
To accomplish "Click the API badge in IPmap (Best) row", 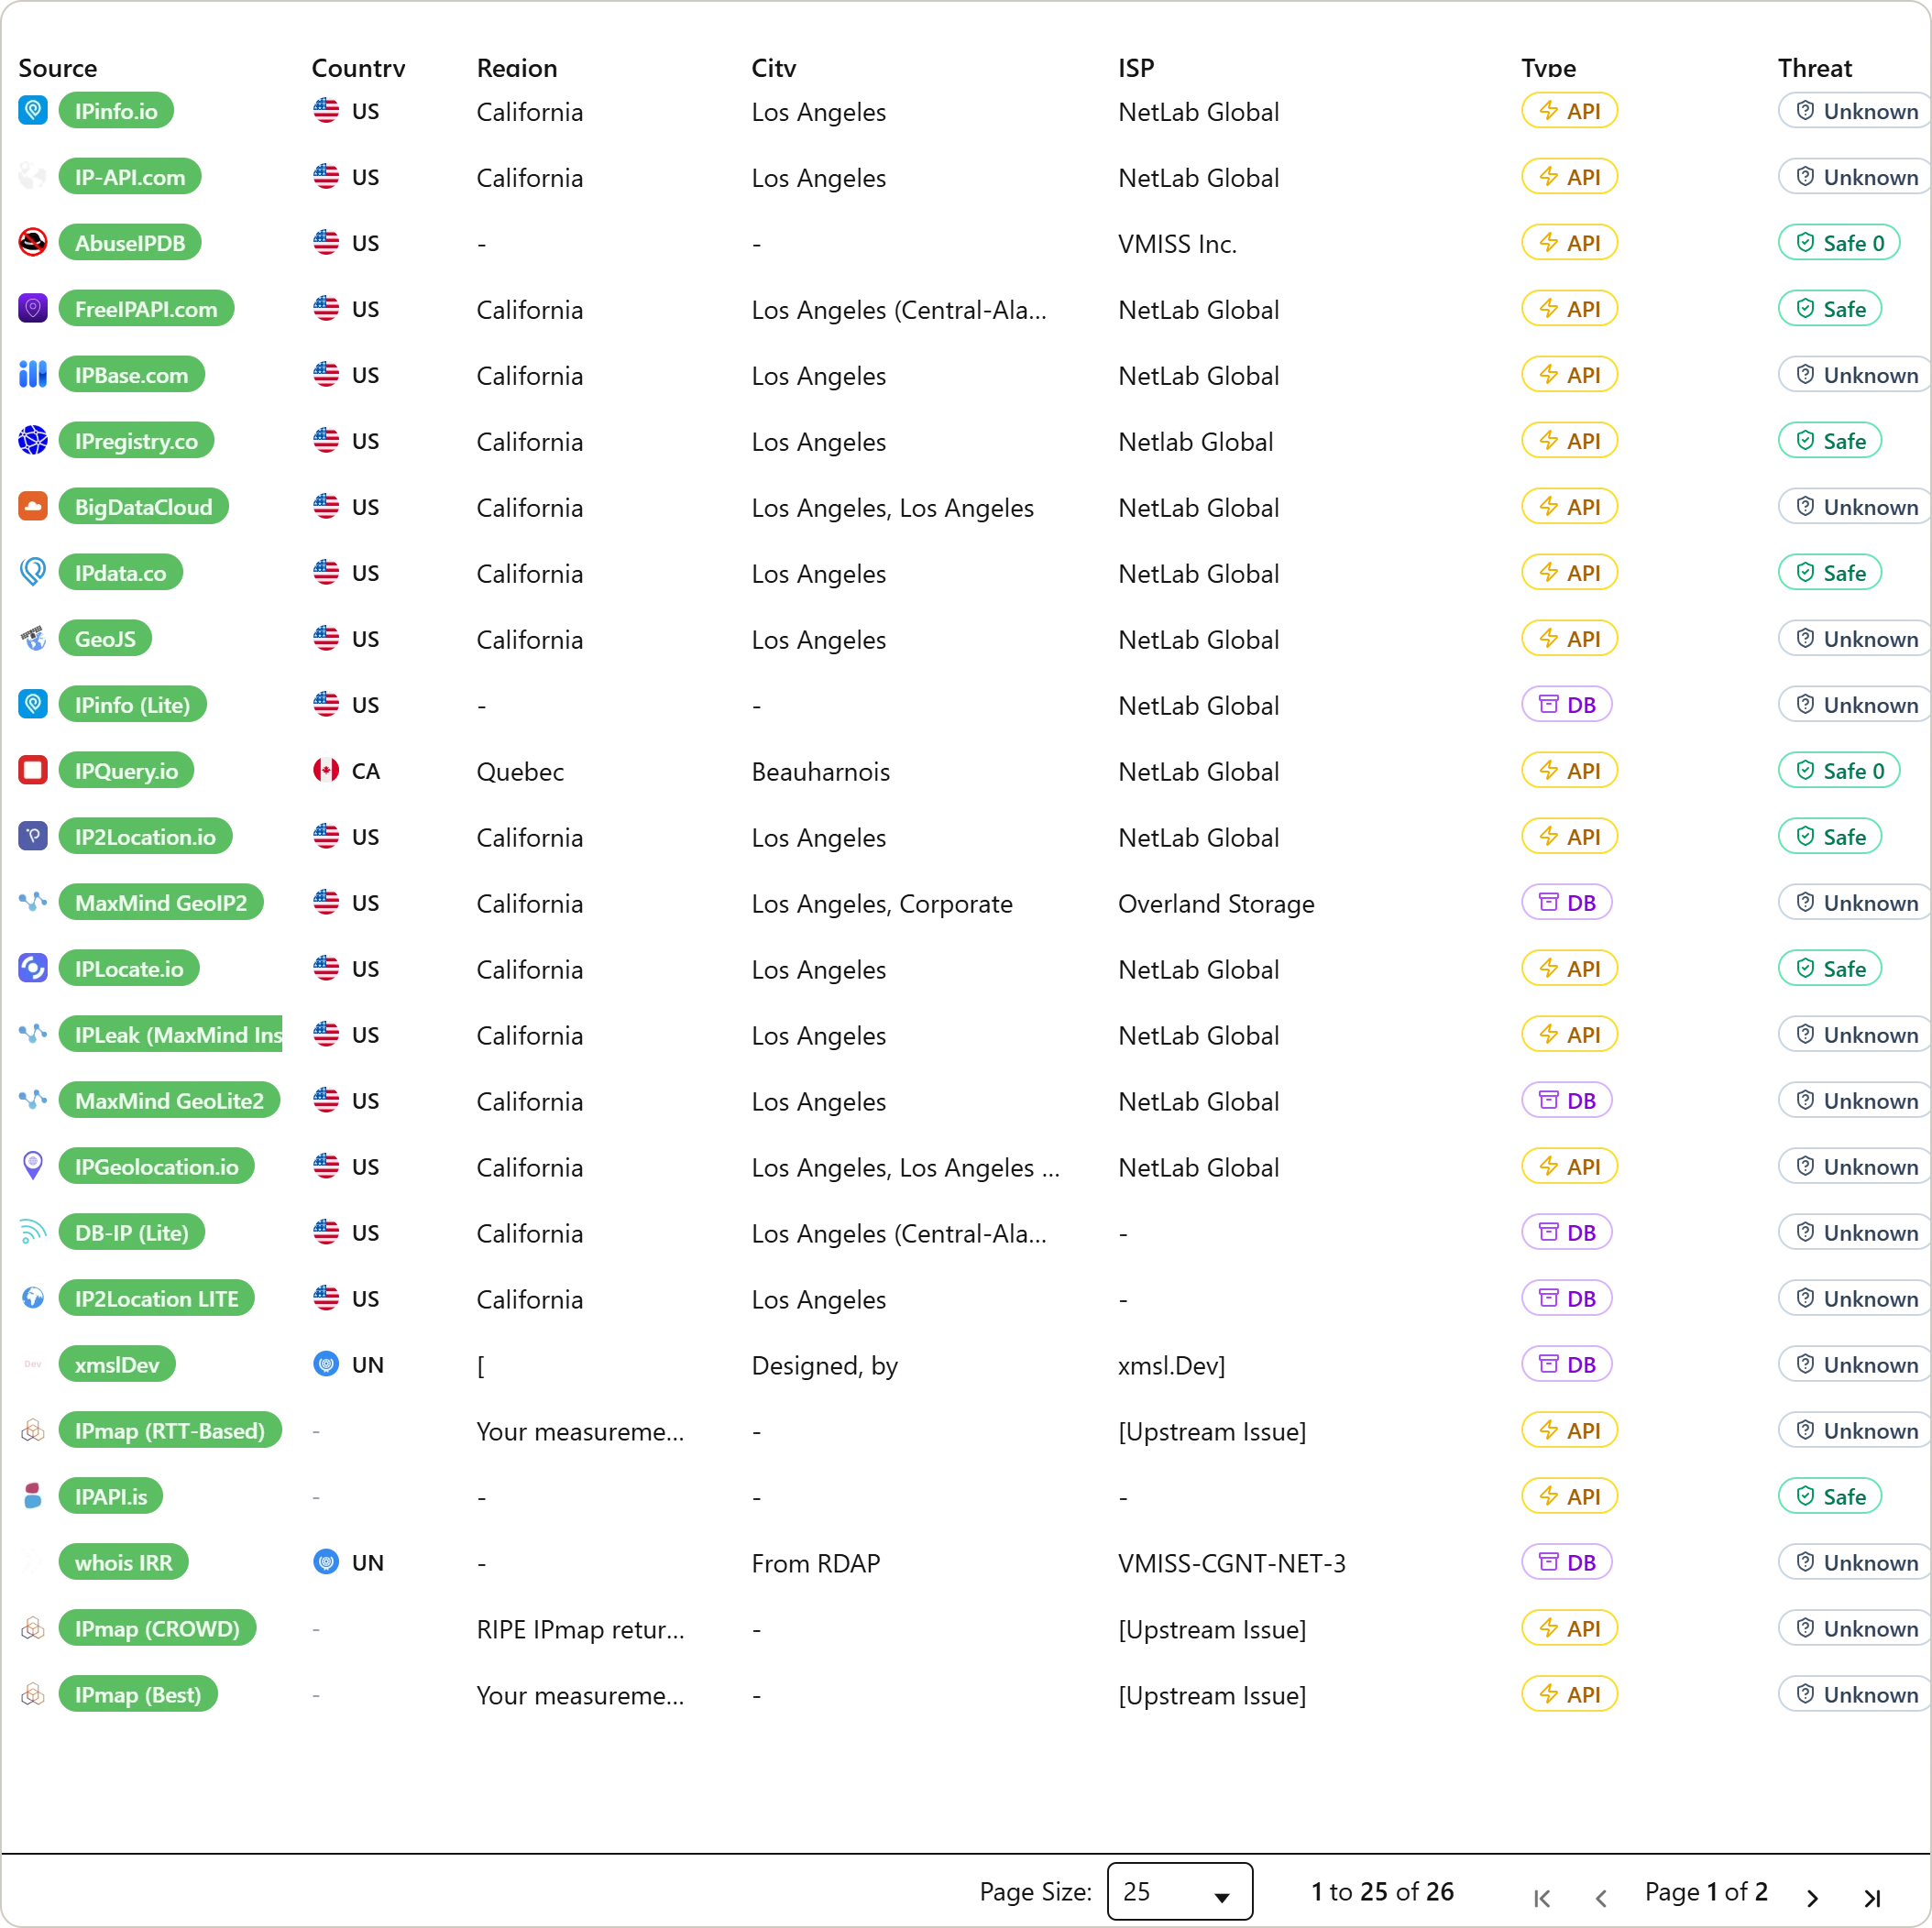I will [x=1570, y=1694].
